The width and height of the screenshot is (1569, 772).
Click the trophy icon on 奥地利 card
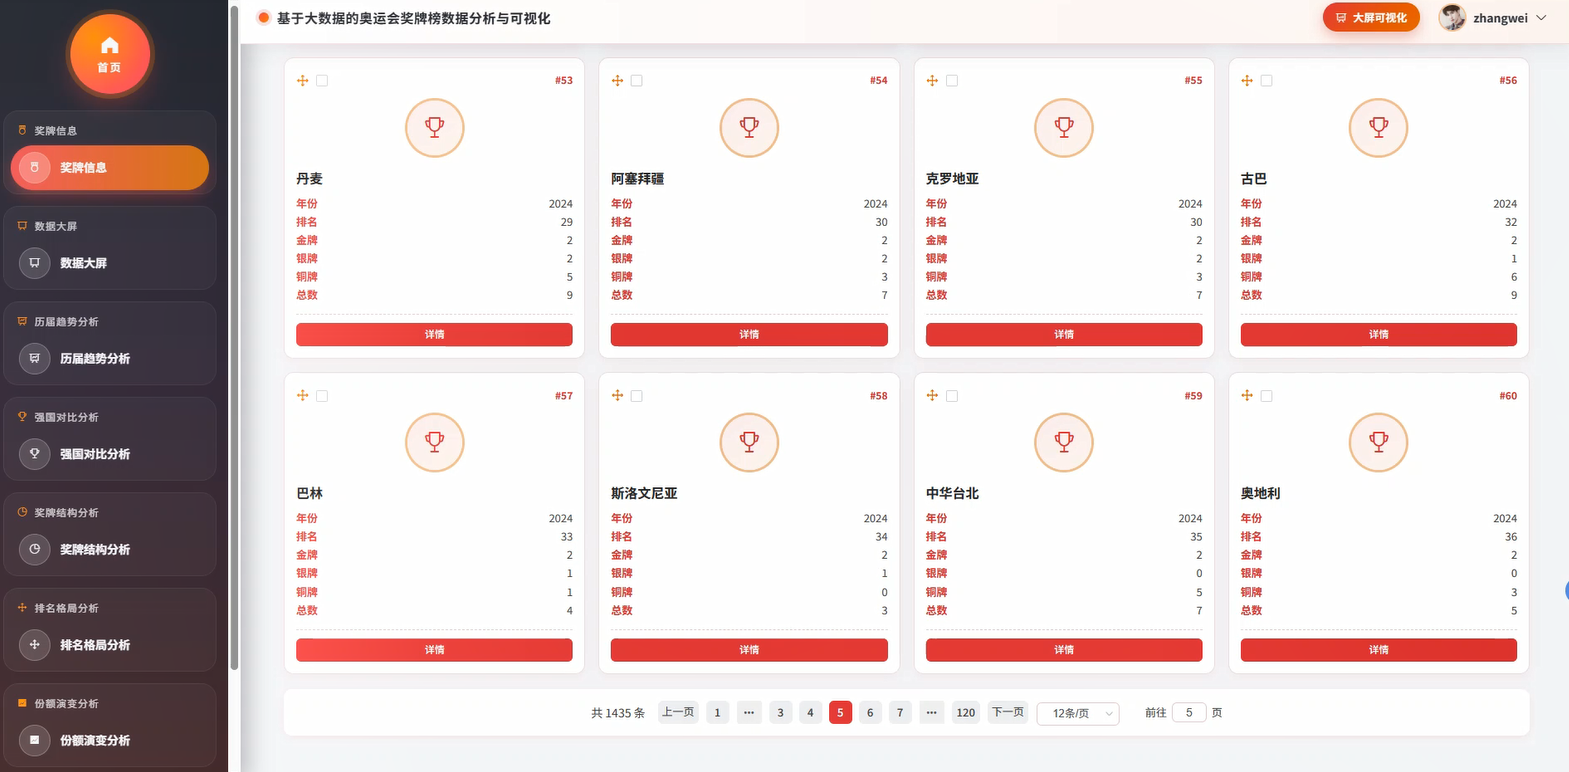point(1378,442)
